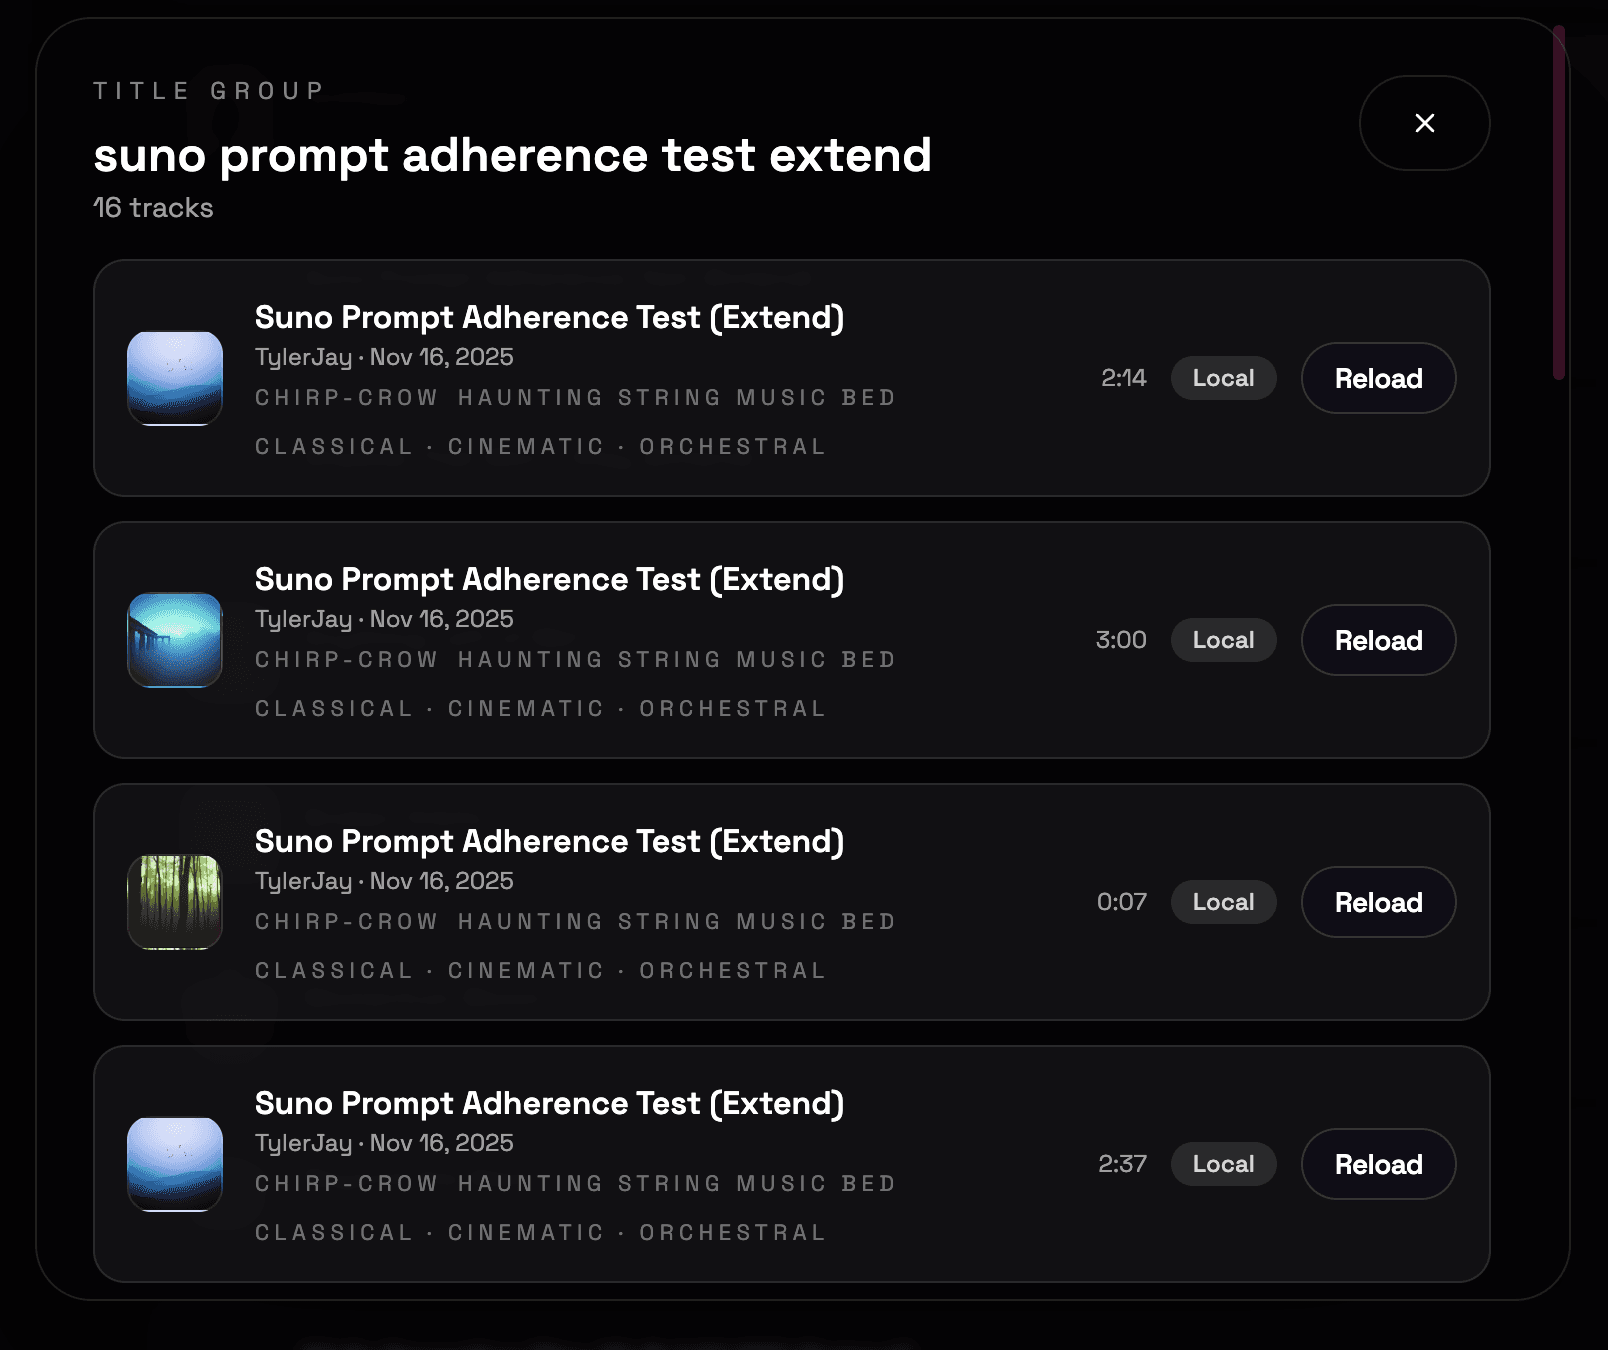This screenshot has height=1350, width=1608.
Task: Click the close X icon on the modal
Action: (1424, 122)
